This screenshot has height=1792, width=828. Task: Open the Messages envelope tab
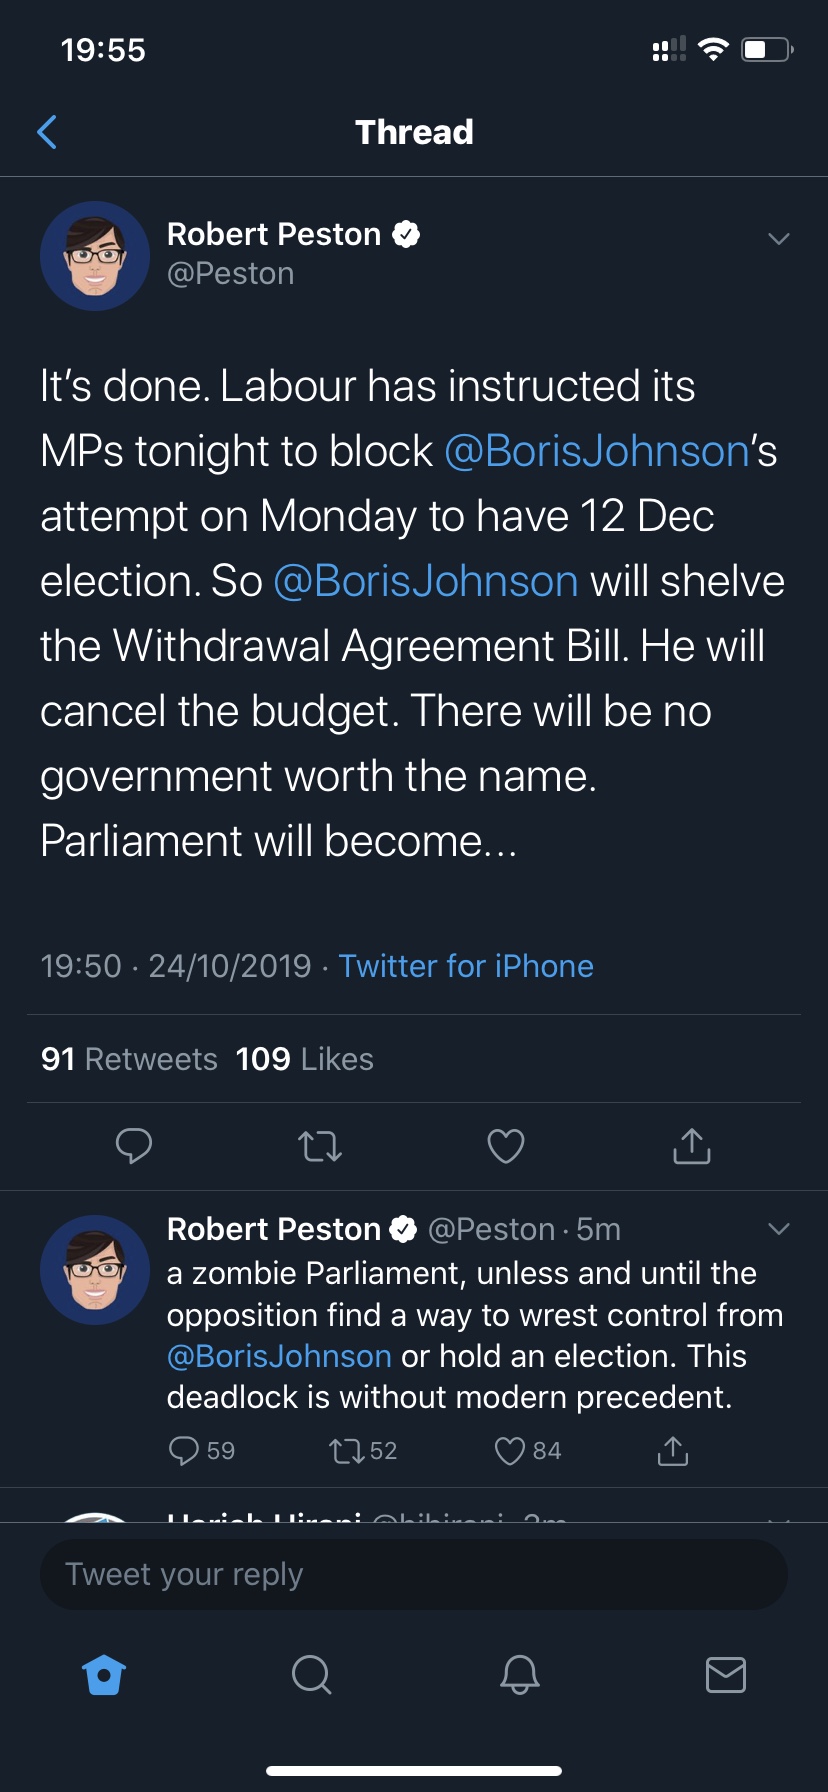pos(726,1674)
